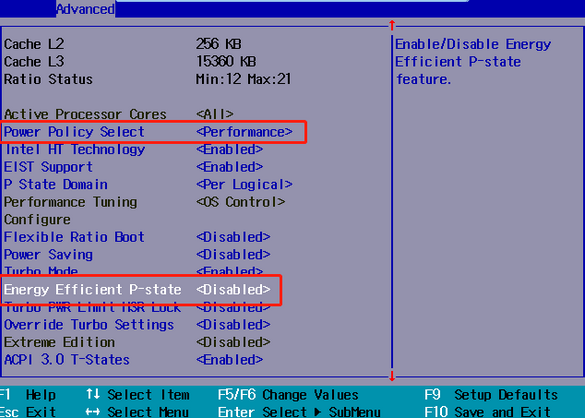Viewport: 585px width, 418px height.
Task: Click Ratio Status Min:12 Max:21 value
Action: [x=244, y=79]
